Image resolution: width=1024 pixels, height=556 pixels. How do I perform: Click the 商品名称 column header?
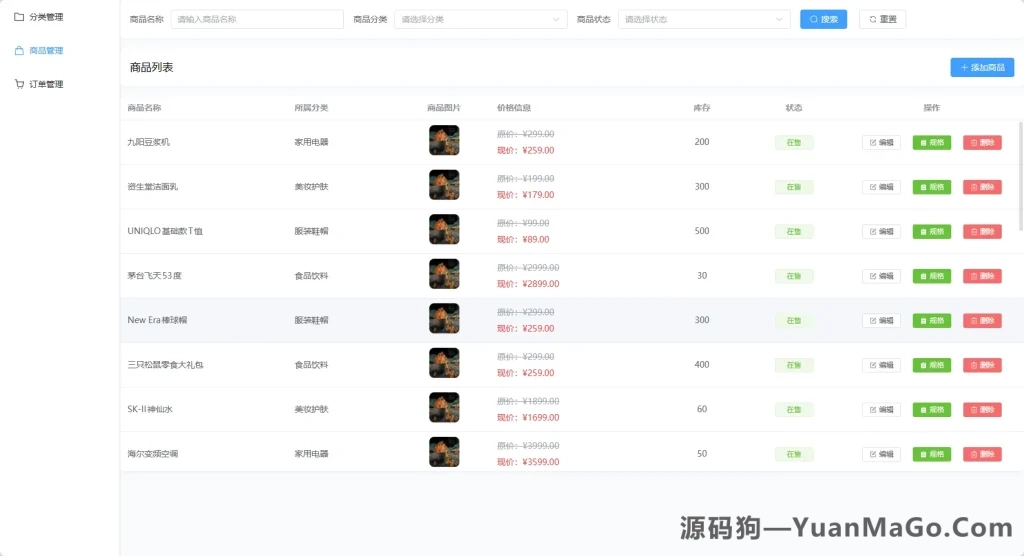coord(144,108)
